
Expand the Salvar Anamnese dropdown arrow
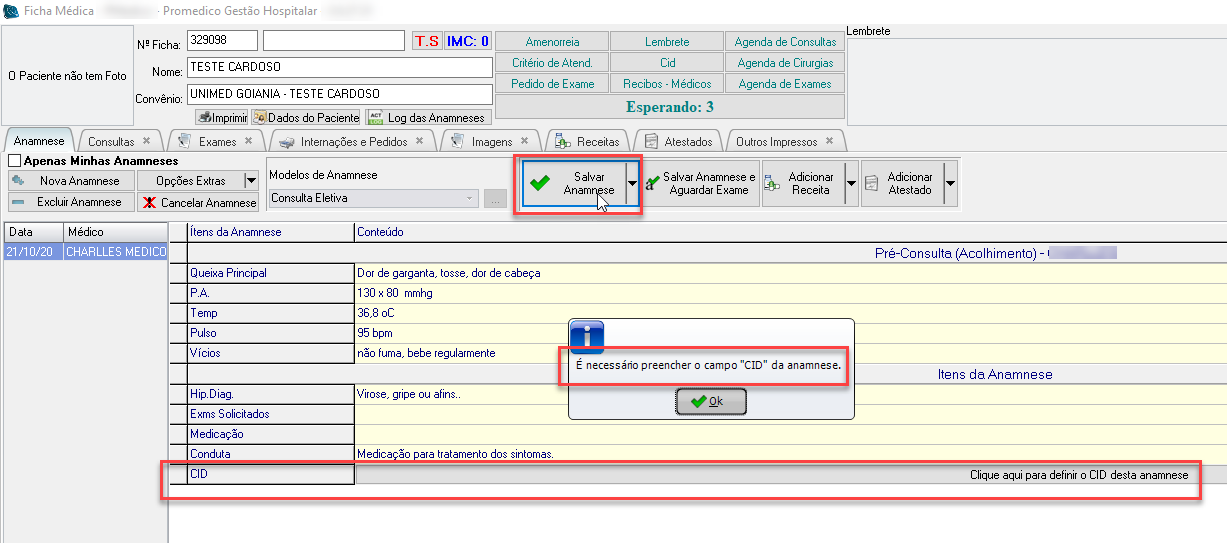pos(632,184)
